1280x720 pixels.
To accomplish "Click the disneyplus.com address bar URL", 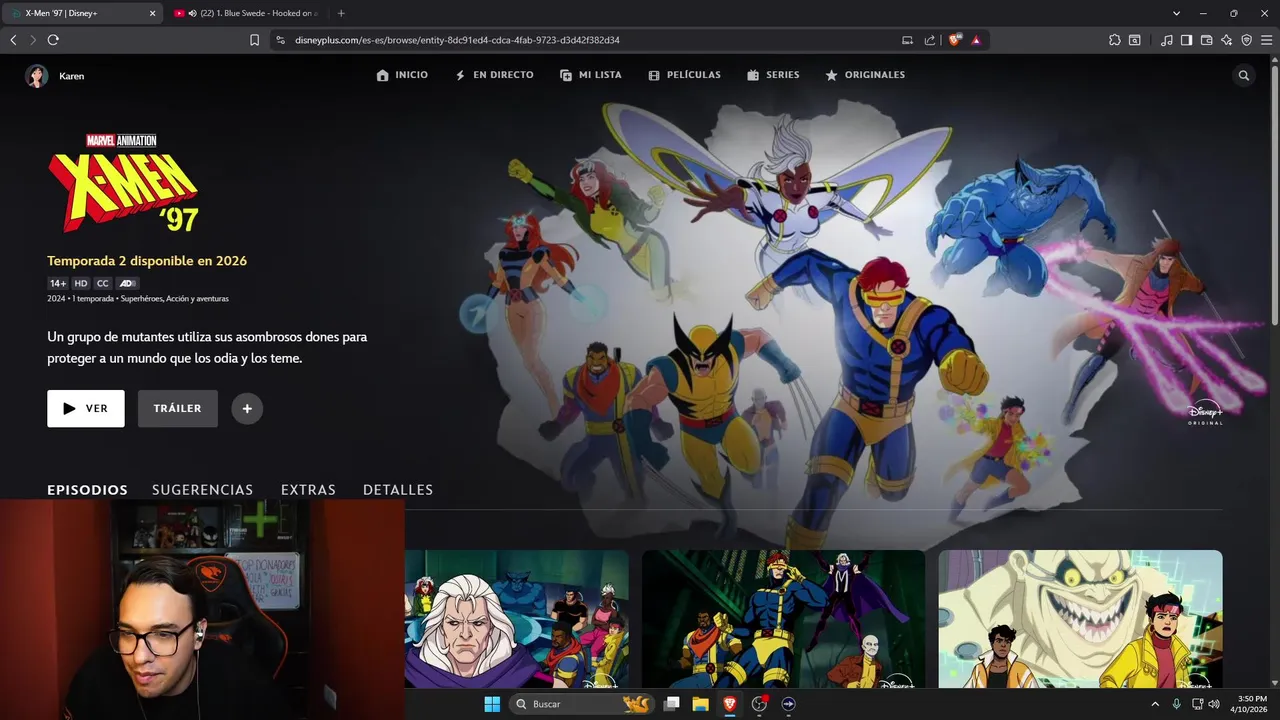I will pyautogui.click(x=457, y=40).
